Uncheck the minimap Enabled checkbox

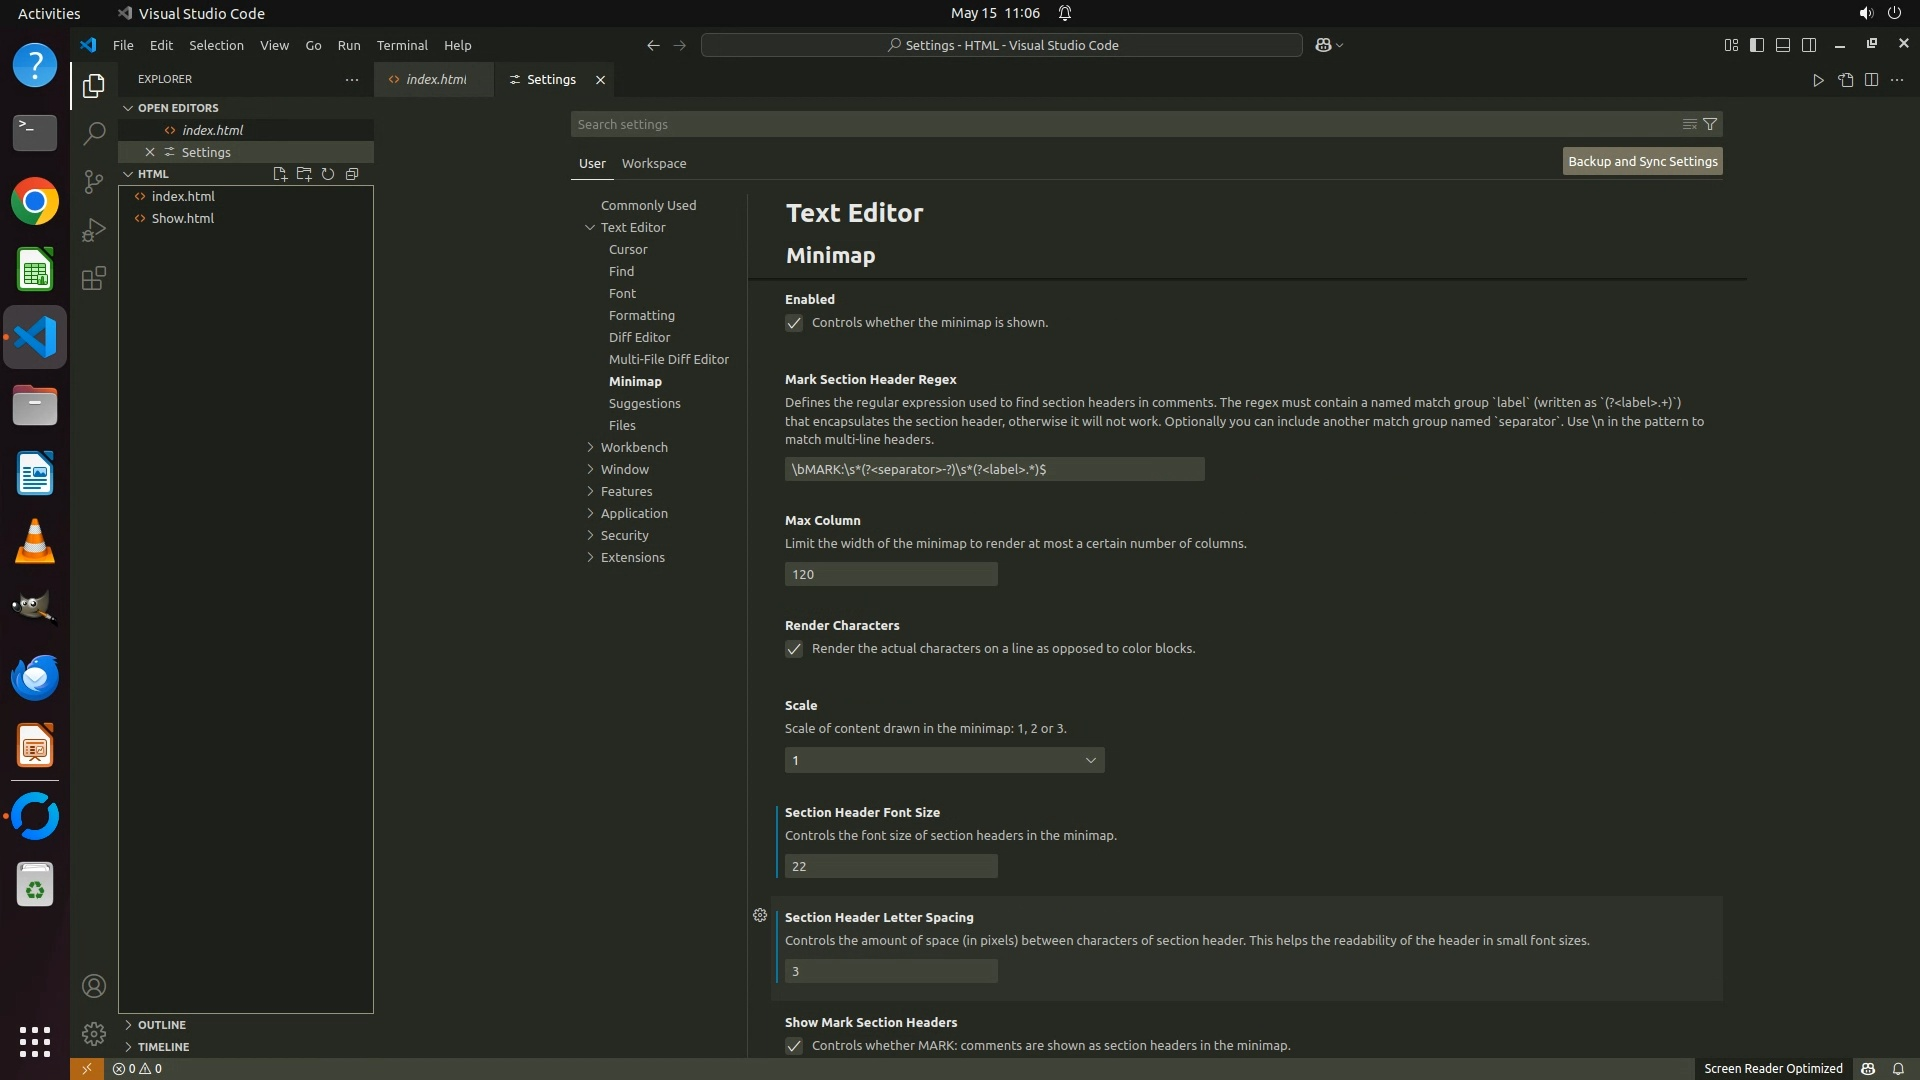[x=794, y=323]
